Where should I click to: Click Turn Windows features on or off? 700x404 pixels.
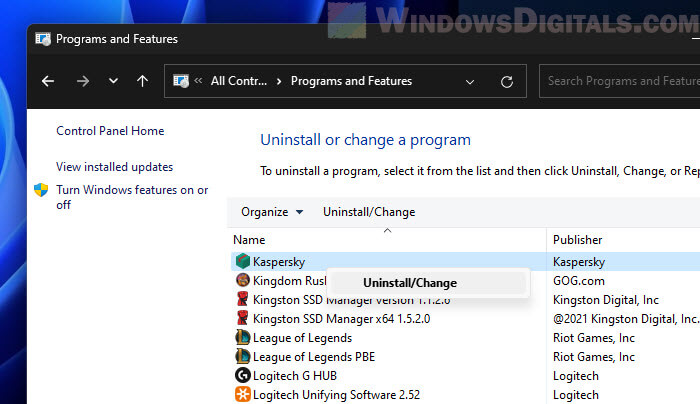[x=132, y=197]
